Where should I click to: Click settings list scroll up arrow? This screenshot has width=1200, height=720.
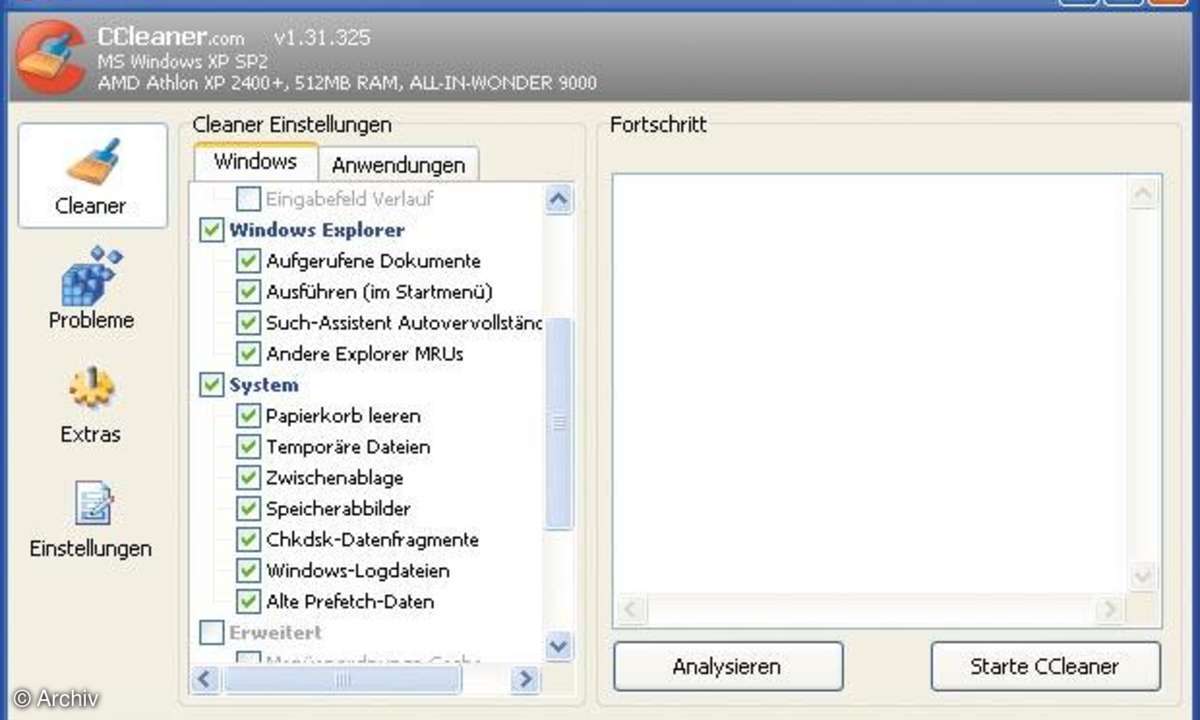point(559,200)
